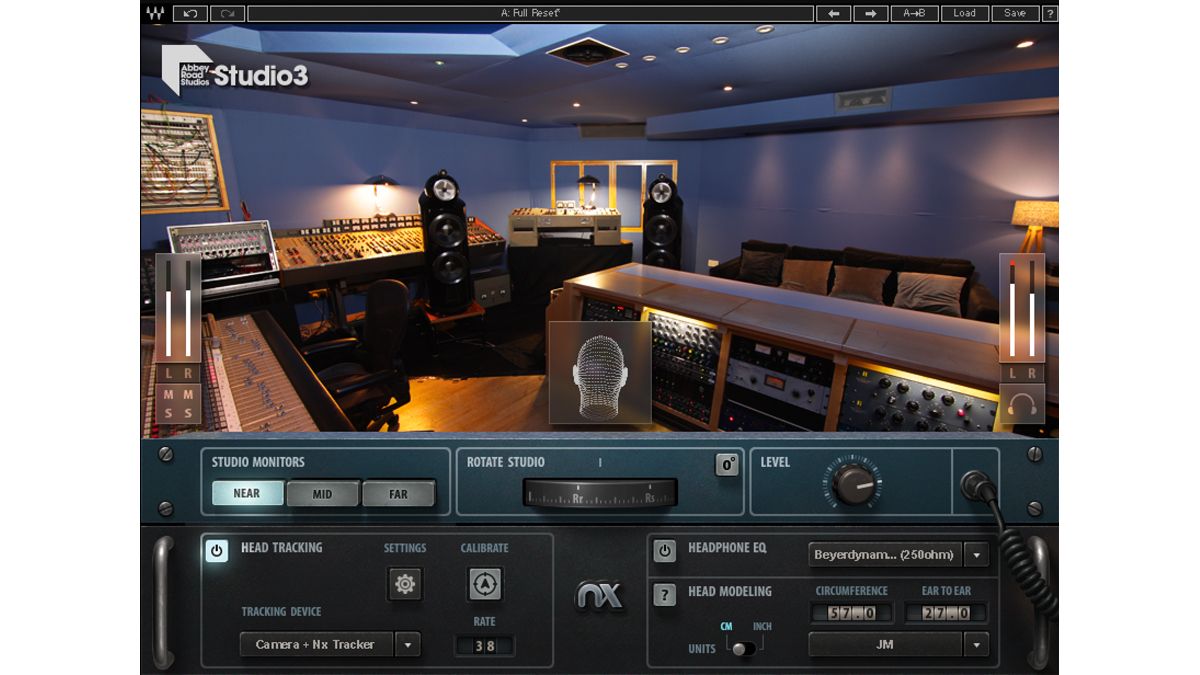The height and width of the screenshot is (675, 1200).
Task: Select MID studio monitors
Action: coord(322,494)
